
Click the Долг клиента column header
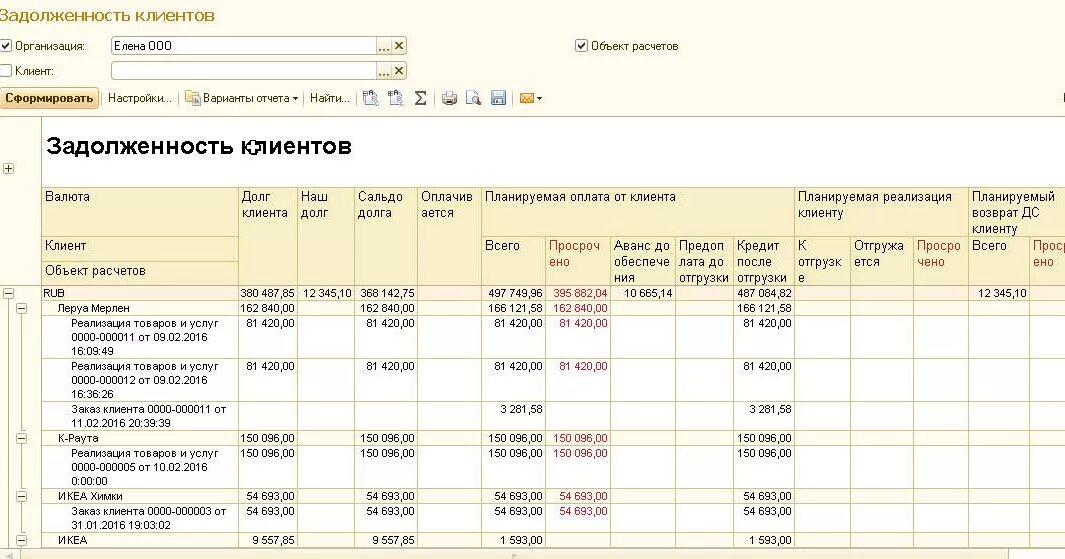(268, 236)
